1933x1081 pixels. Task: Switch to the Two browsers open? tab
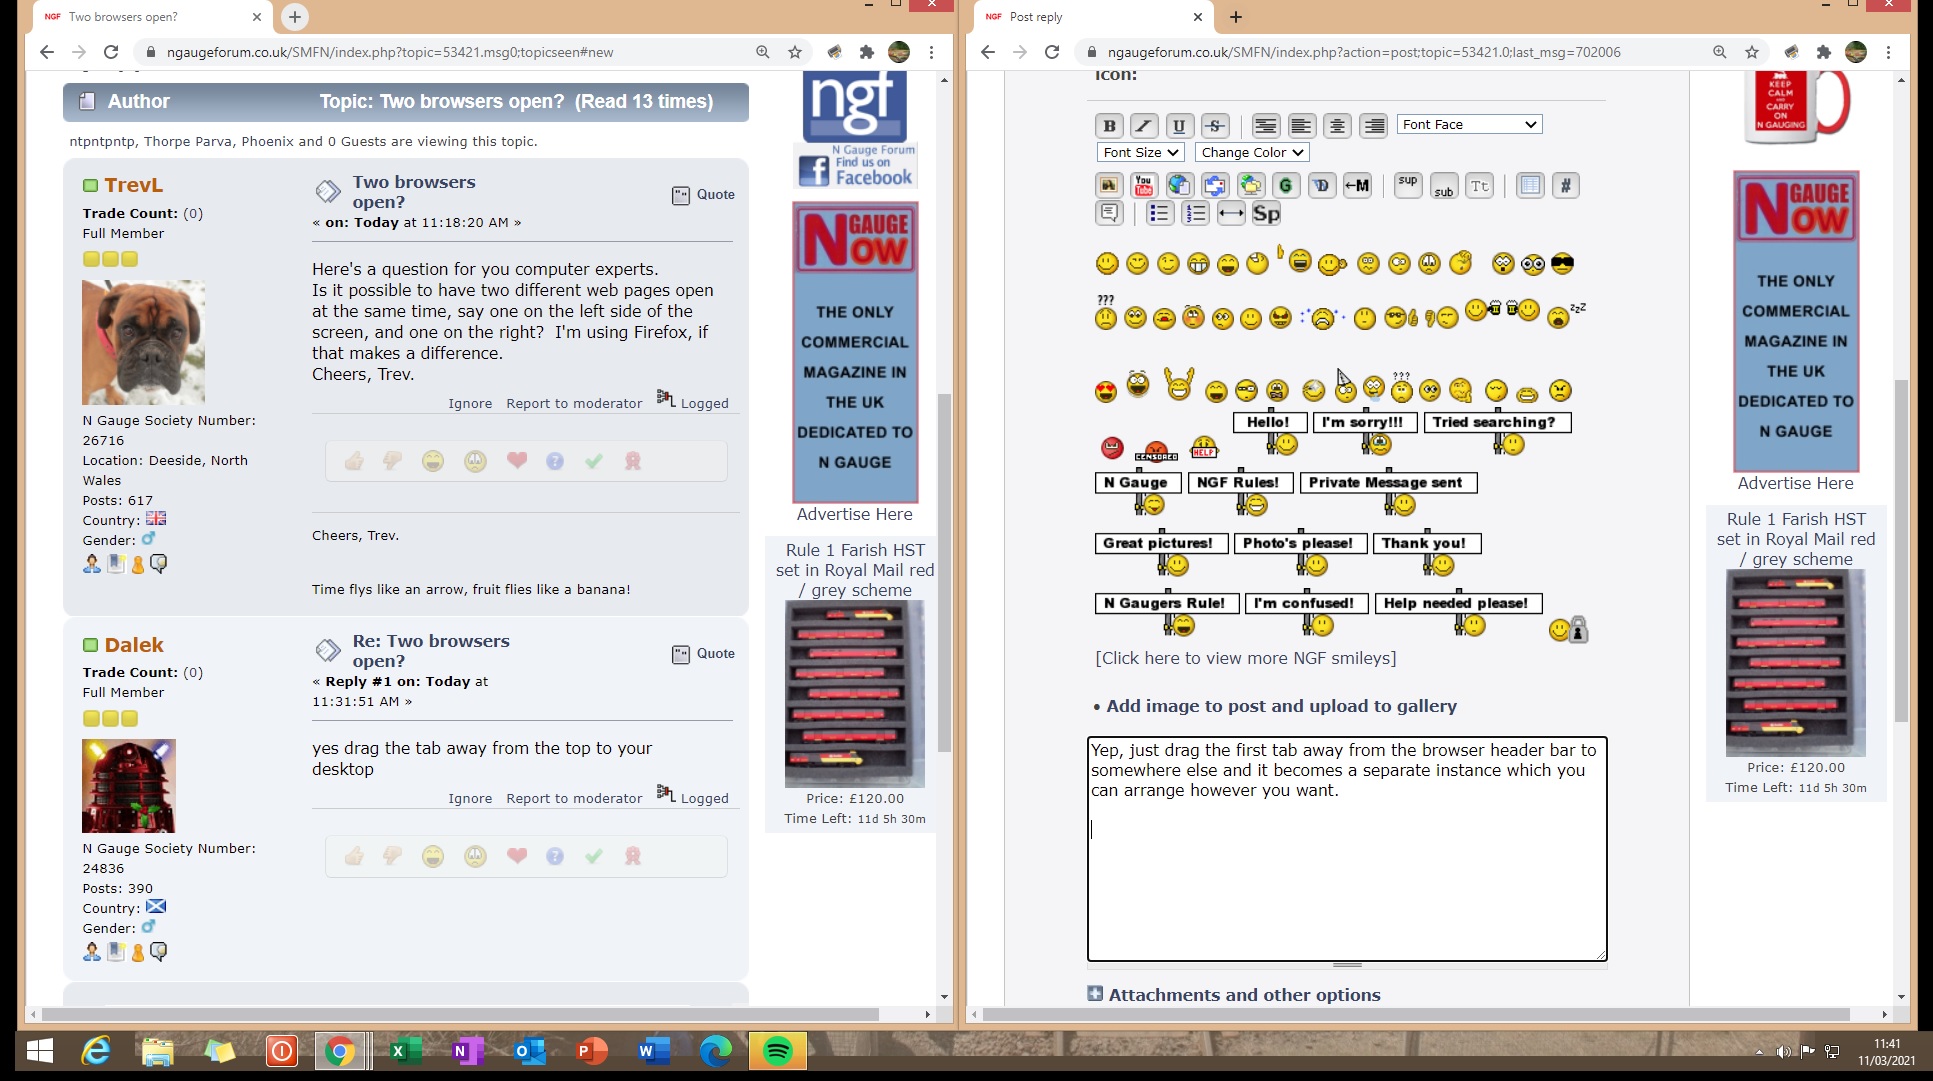pos(150,17)
